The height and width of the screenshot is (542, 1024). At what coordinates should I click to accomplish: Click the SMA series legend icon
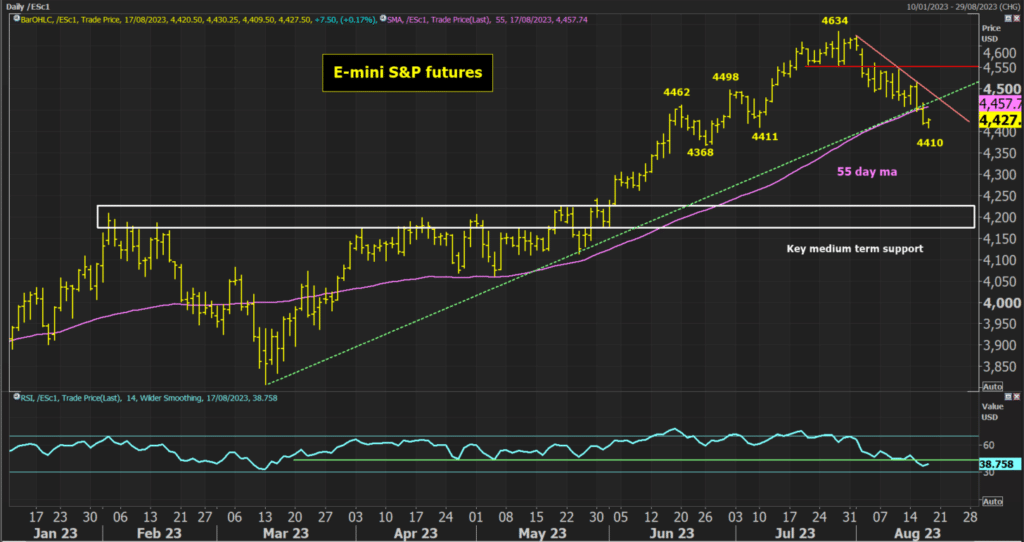(x=383, y=20)
